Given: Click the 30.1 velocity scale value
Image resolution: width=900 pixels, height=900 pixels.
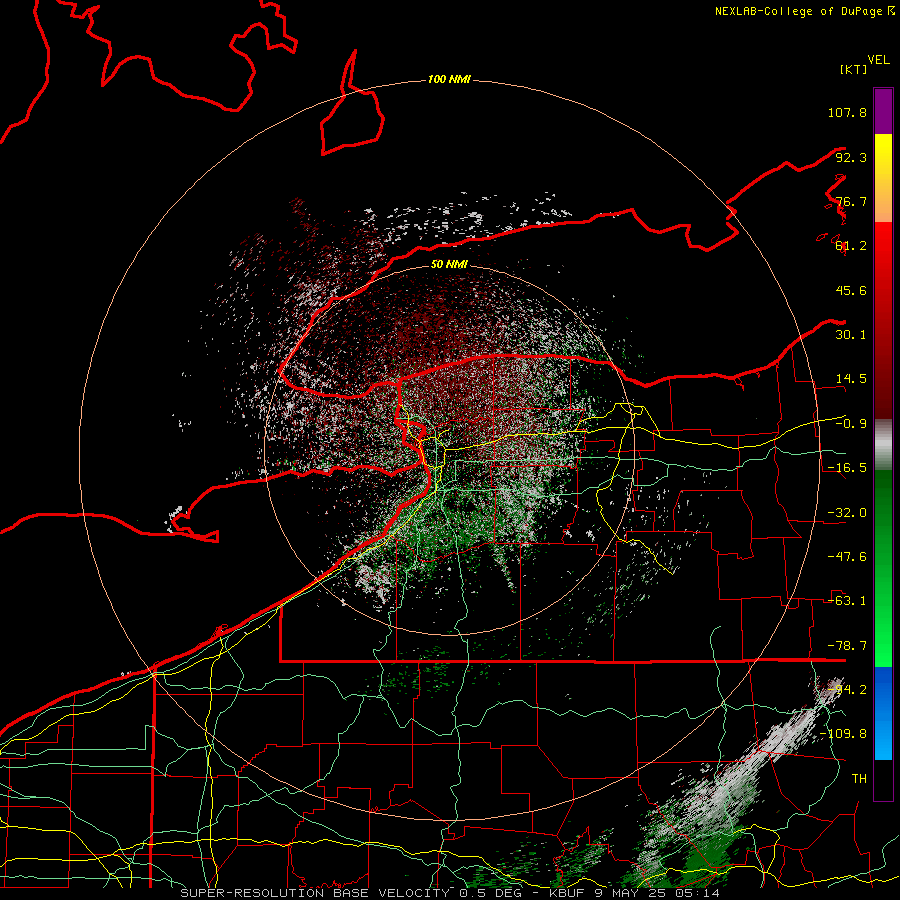Looking at the screenshot, I should coord(851,335).
